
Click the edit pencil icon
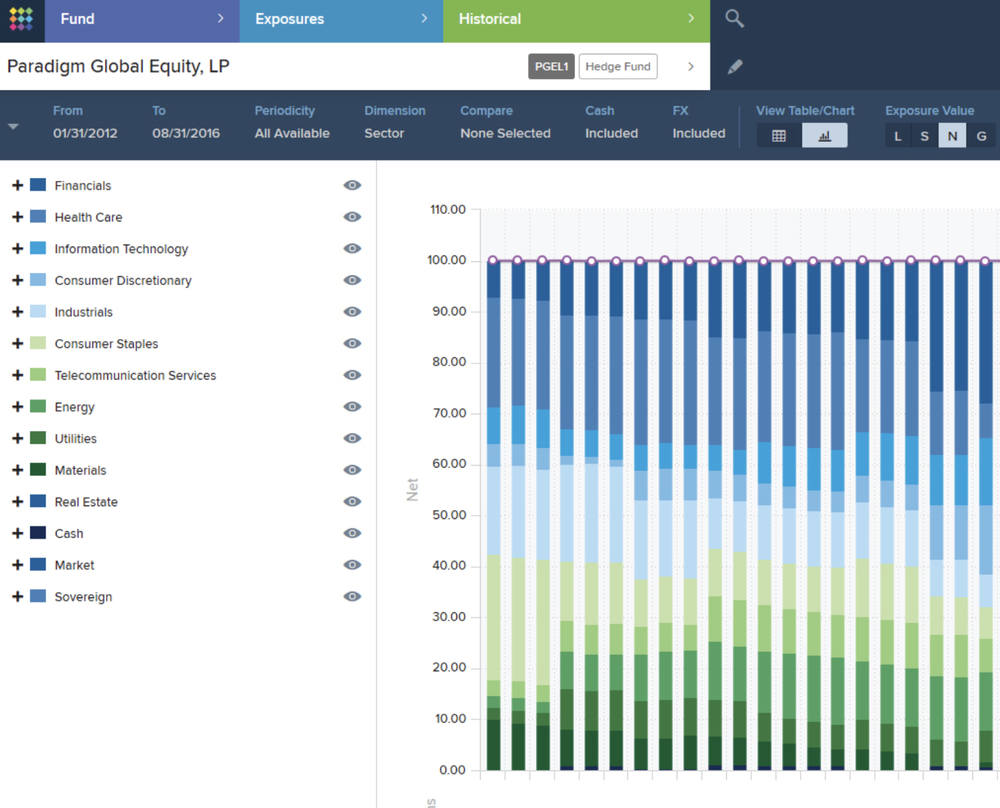[735, 66]
